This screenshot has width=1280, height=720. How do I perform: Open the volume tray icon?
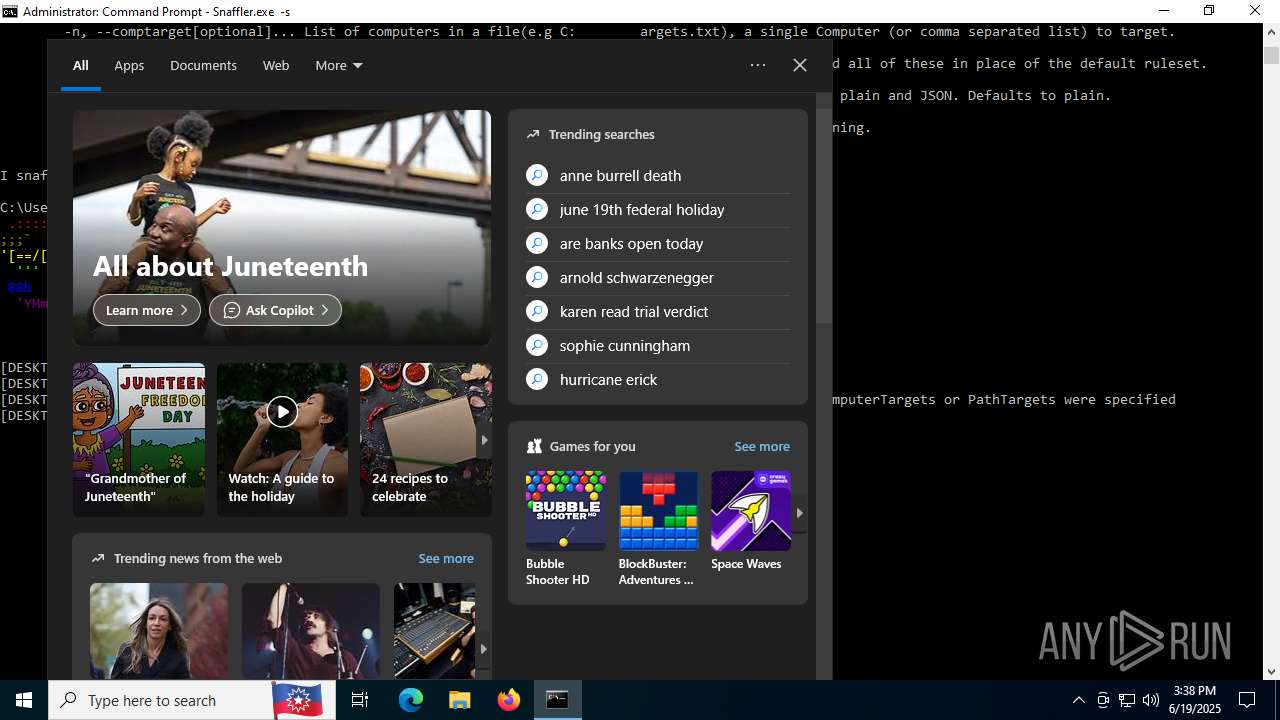point(1151,700)
